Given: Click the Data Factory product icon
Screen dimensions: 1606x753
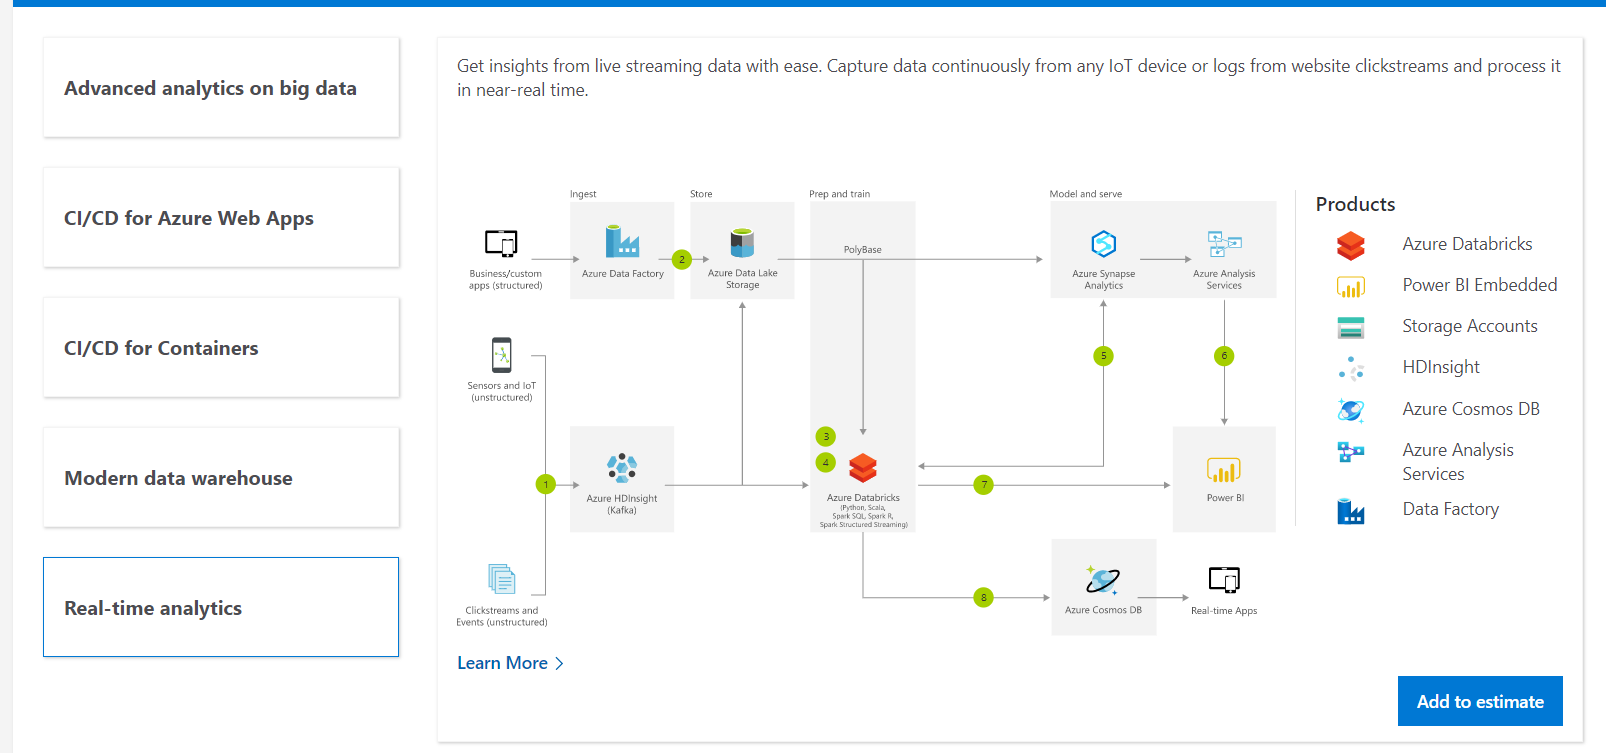Looking at the screenshot, I should [x=1351, y=511].
